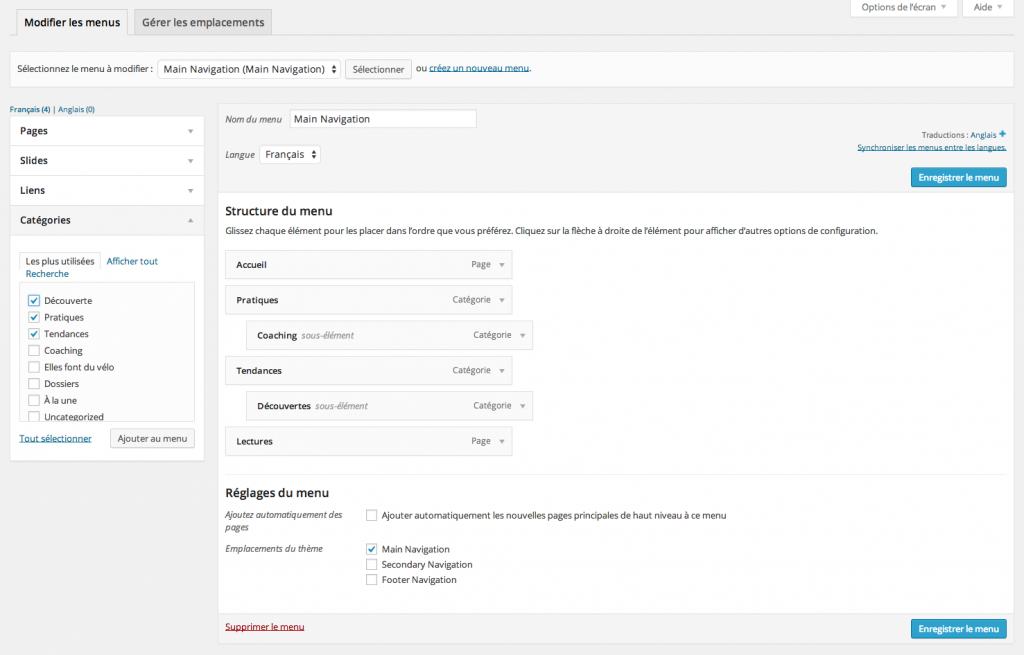Viewport: 1024px width, 655px height.
Task: Click the Nom du menu input field
Action: (383, 119)
